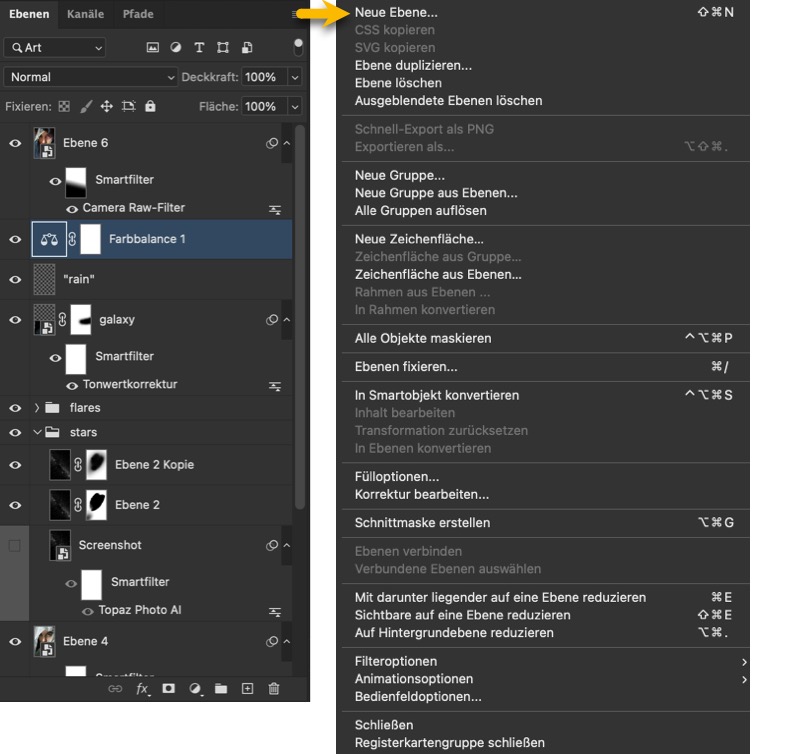
Task: Prevent artboard auto-nesting lock icon
Action: pos(129,106)
